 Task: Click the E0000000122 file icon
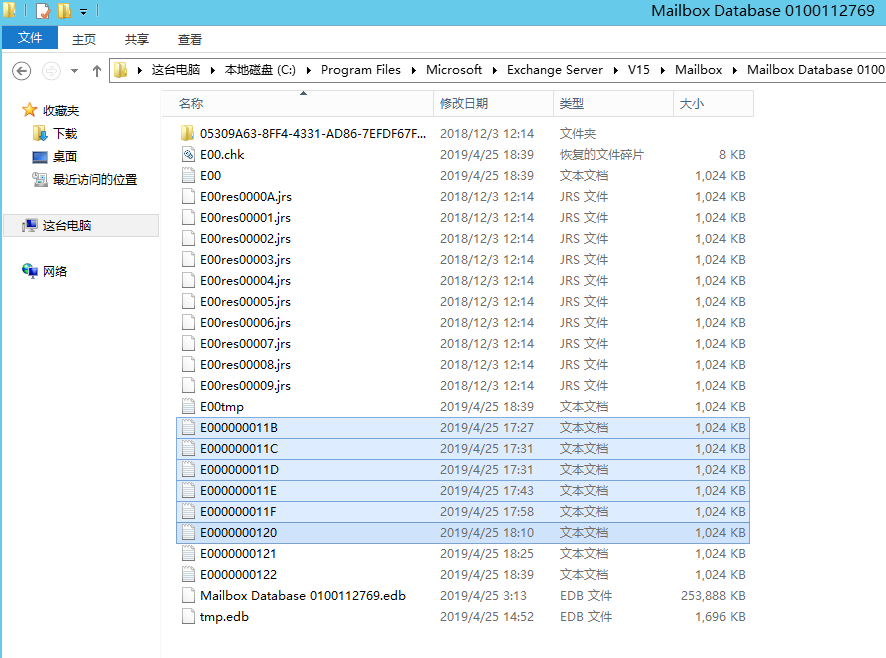(188, 574)
